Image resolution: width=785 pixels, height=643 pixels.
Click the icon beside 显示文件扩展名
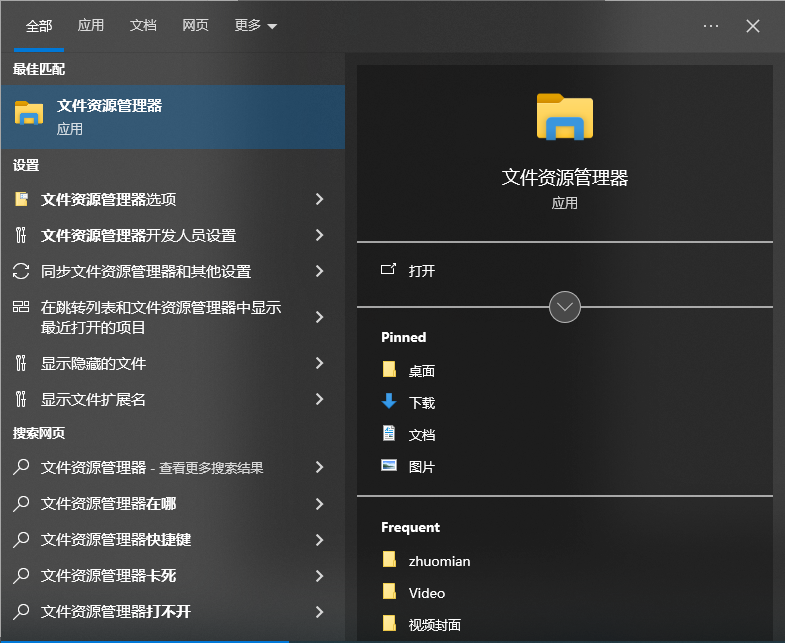click(21, 399)
